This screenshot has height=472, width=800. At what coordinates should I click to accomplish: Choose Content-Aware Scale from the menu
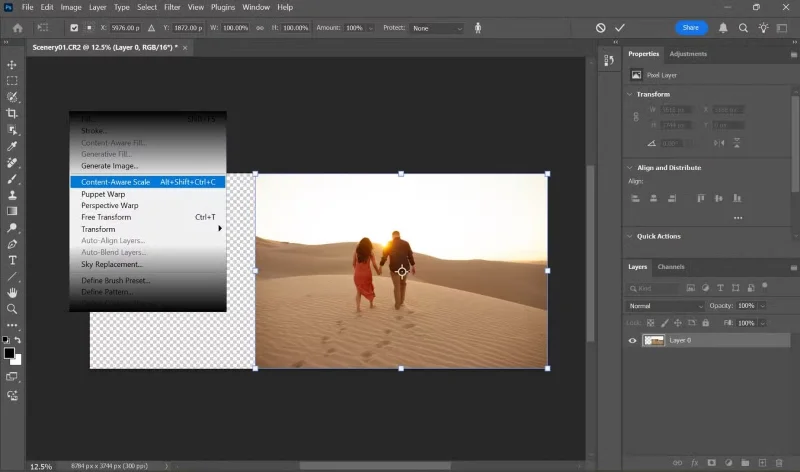tap(148, 182)
